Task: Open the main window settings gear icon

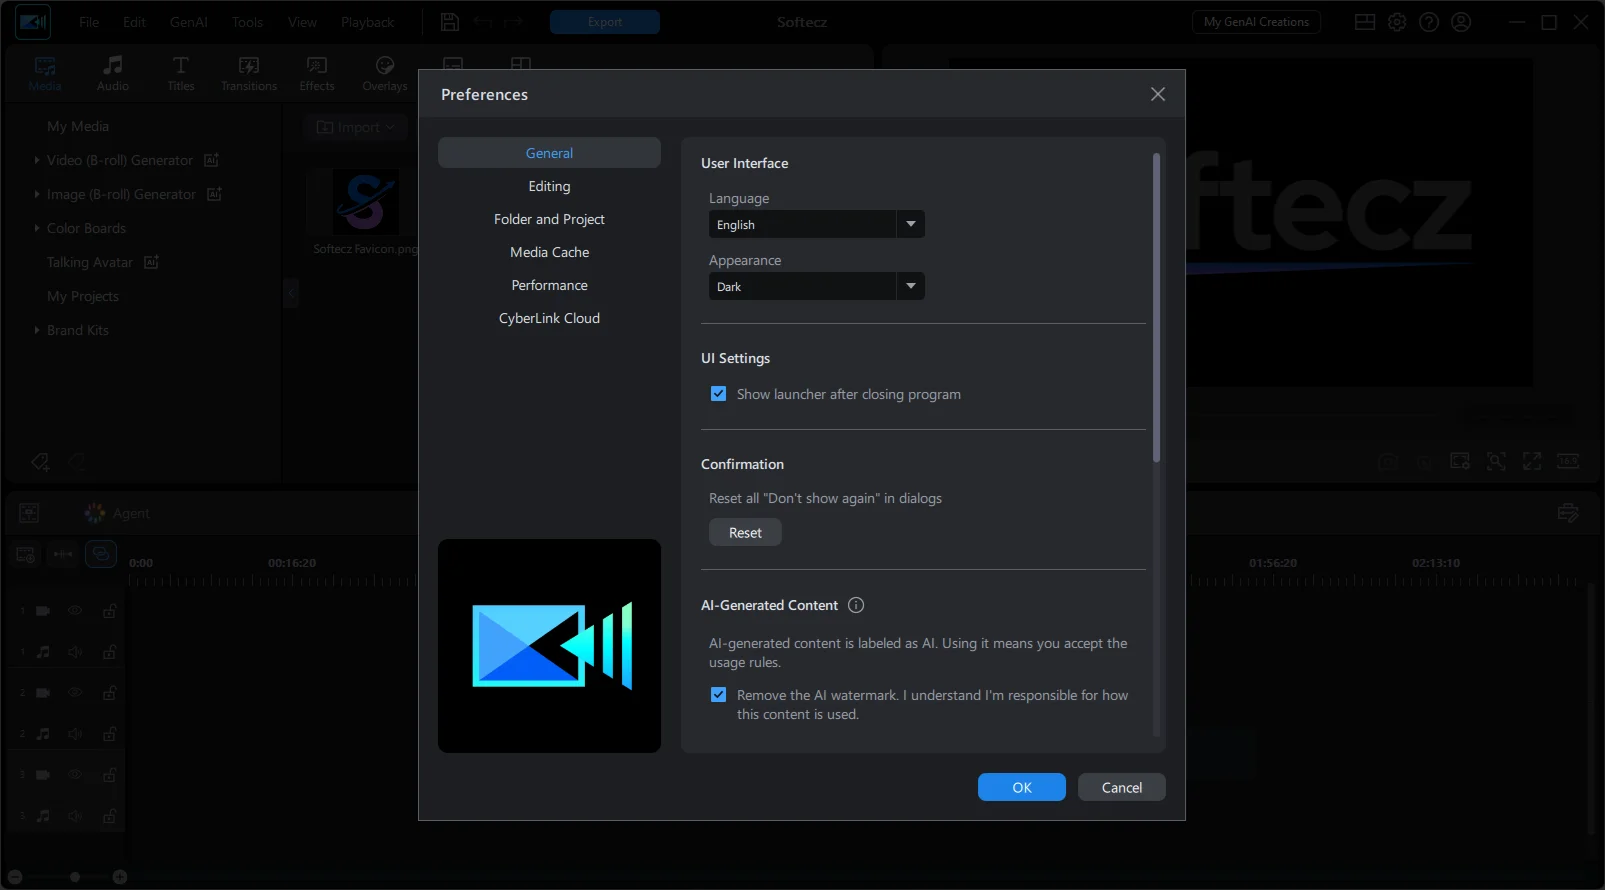Action: pos(1397,22)
